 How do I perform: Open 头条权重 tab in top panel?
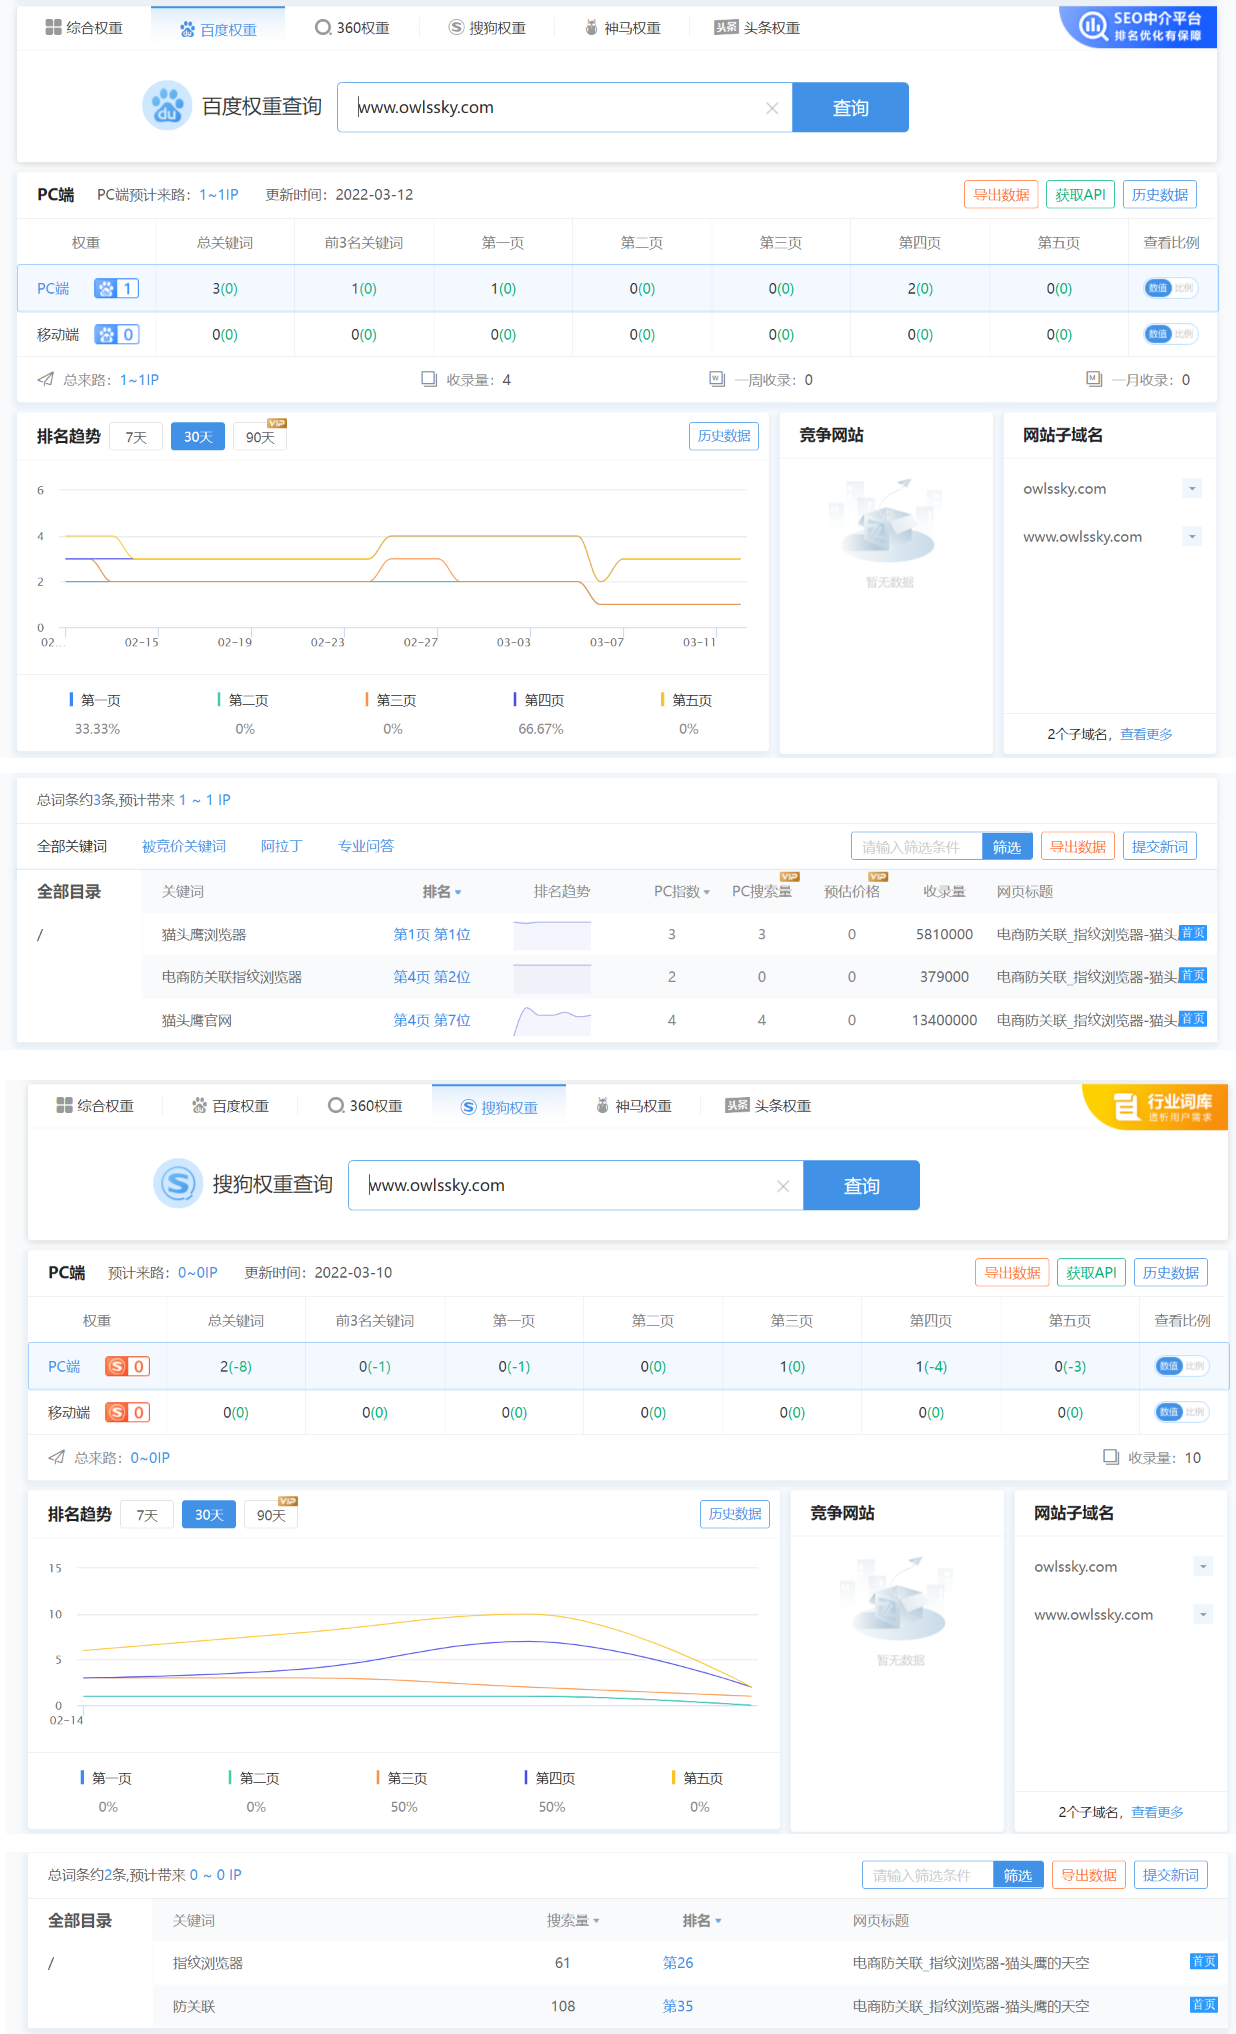click(757, 28)
